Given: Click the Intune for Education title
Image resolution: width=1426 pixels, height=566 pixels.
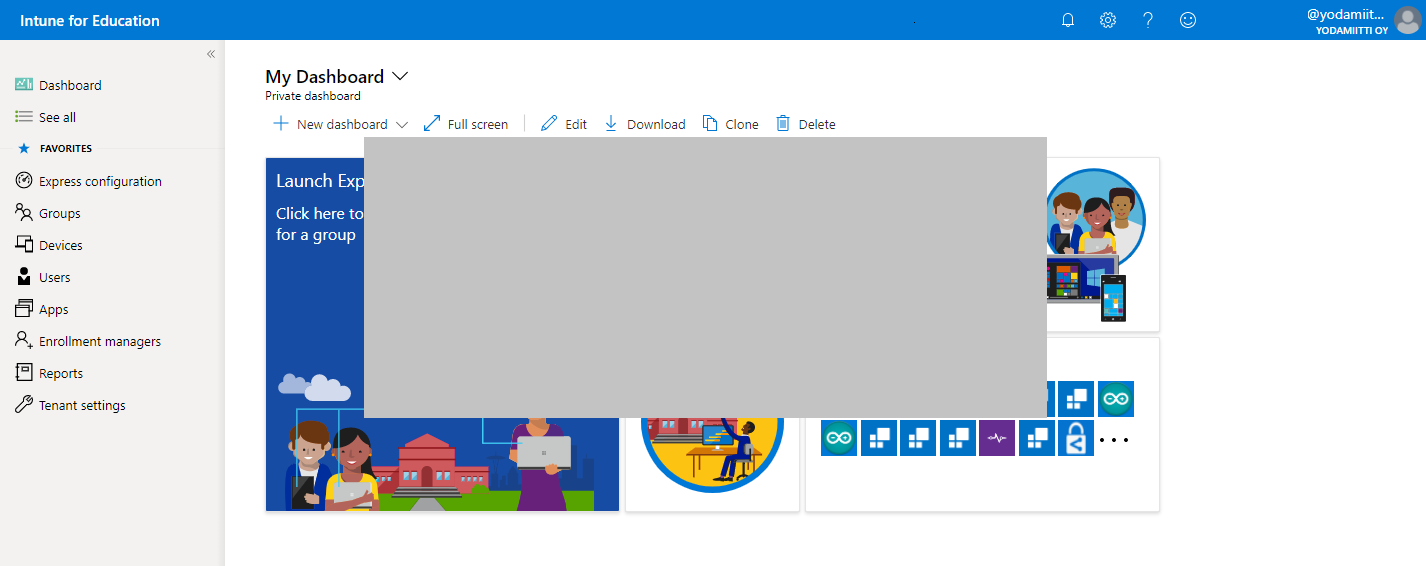Looking at the screenshot, I should (x=90, y=20).
